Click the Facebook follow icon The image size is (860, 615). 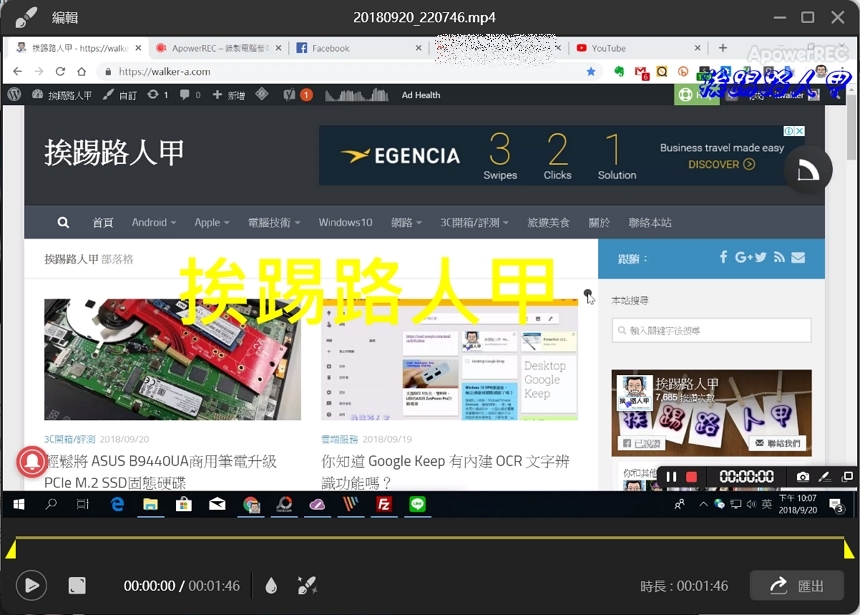coord(723,257)
